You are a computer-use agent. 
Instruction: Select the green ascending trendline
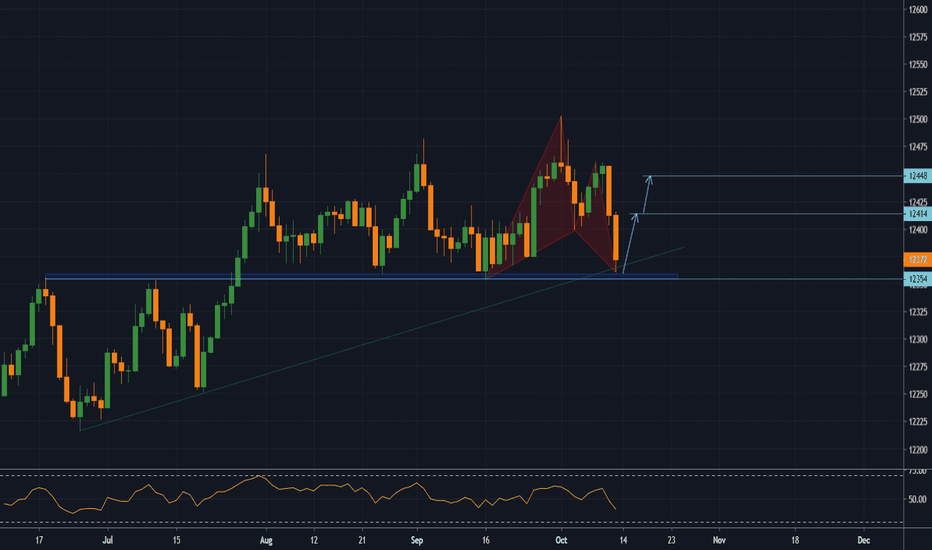tap(382, 339)
